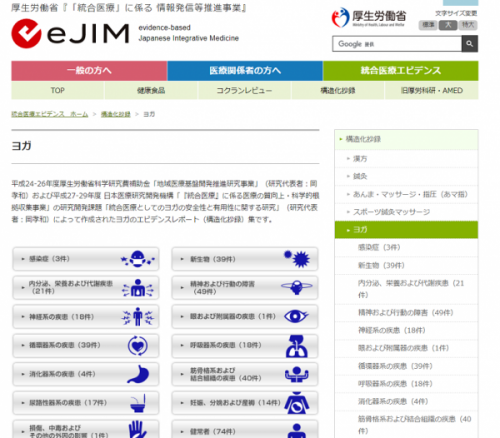Set text size to 標準
This screenshot has width=500, height=438.
pos(428,25)
